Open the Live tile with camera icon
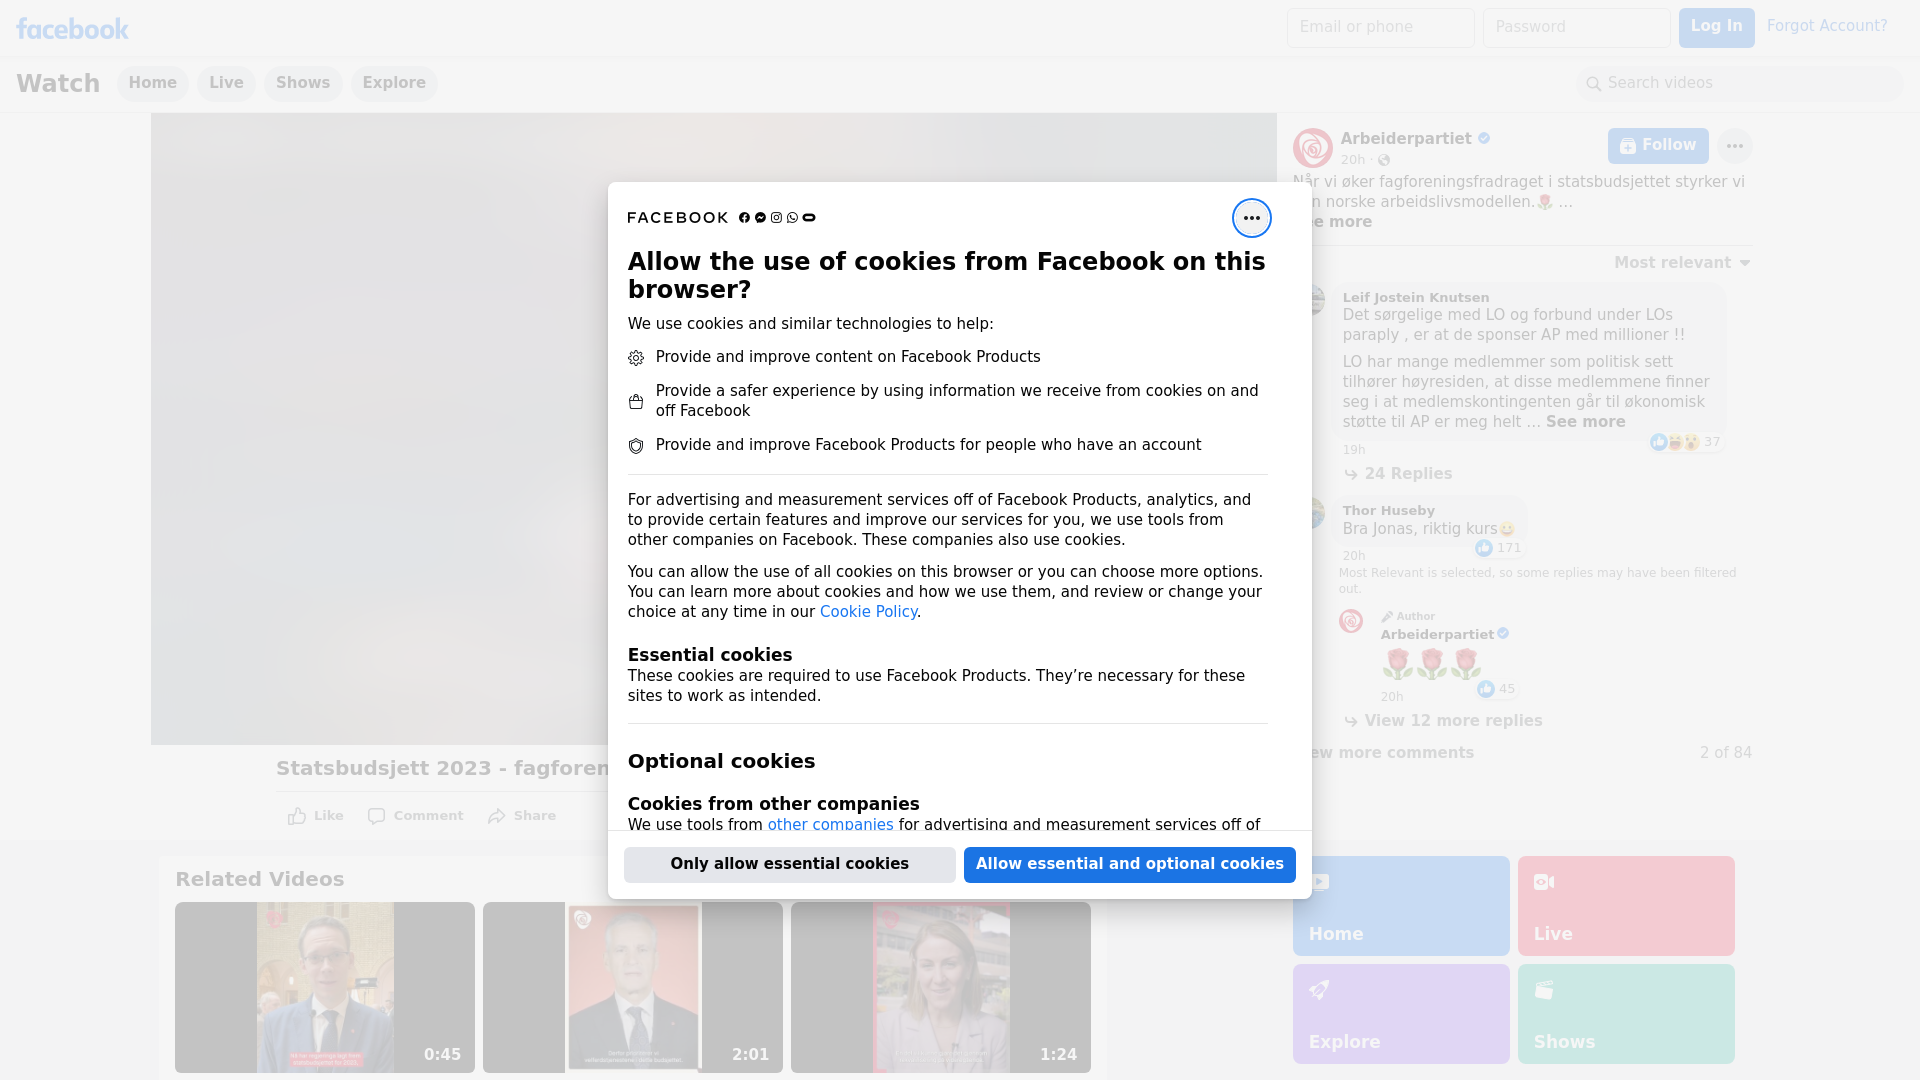This screenshot has width=1920, height=1080. [x=1626, y=906]
